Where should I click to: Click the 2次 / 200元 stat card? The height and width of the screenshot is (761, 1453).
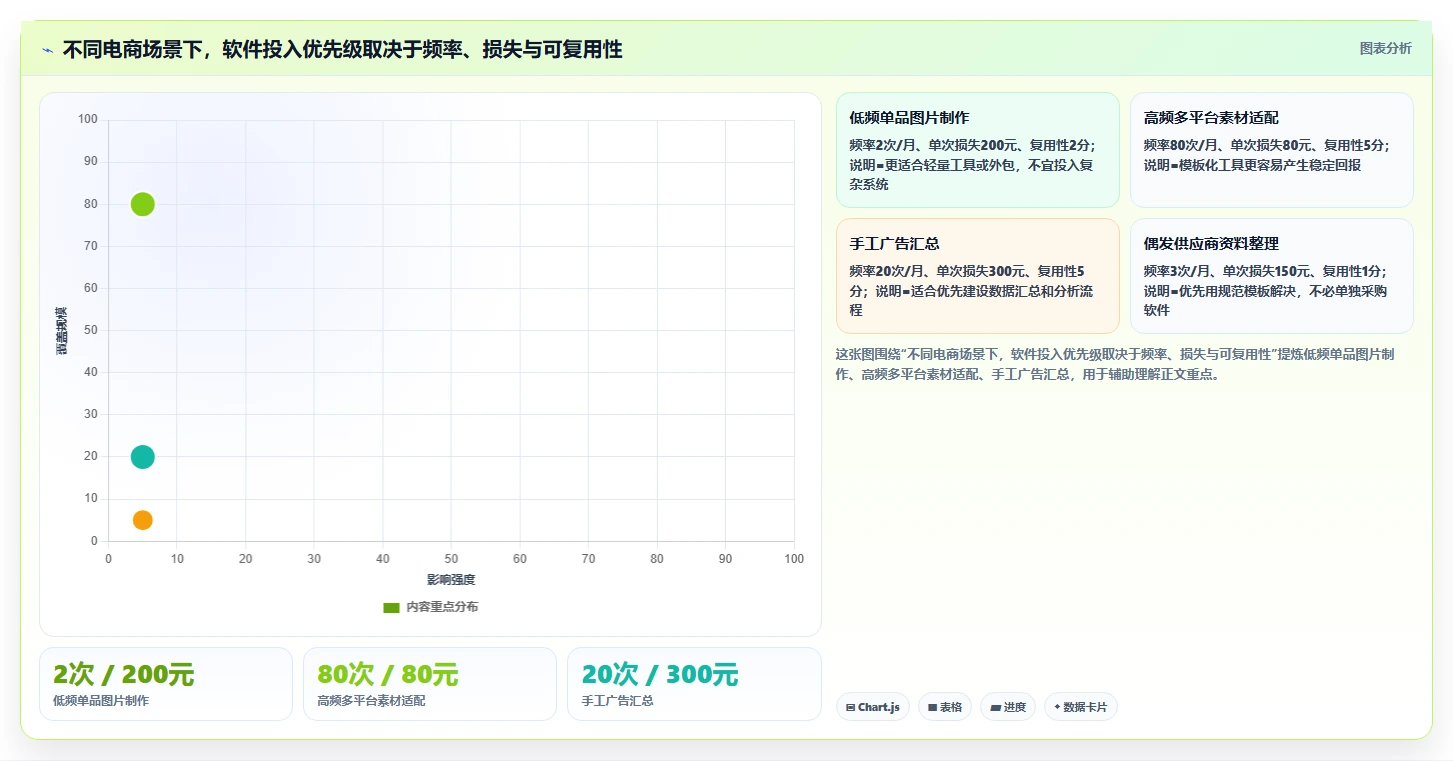pyautogui.click(x=166, y=684)
